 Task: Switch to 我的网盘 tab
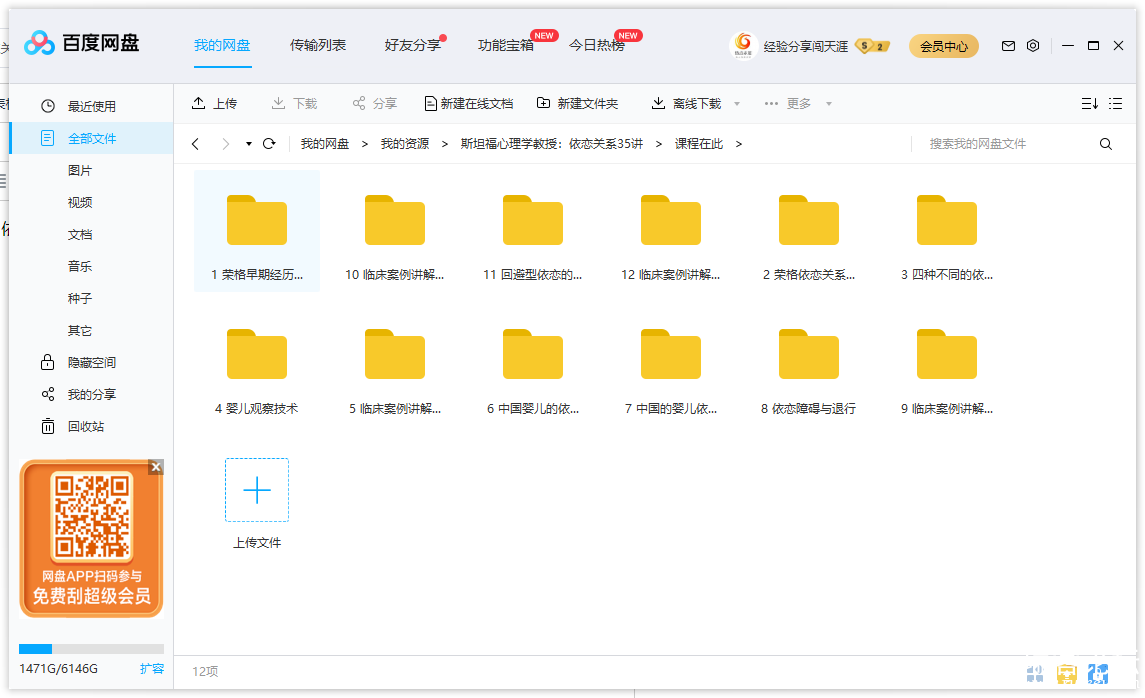click(222, 45)
